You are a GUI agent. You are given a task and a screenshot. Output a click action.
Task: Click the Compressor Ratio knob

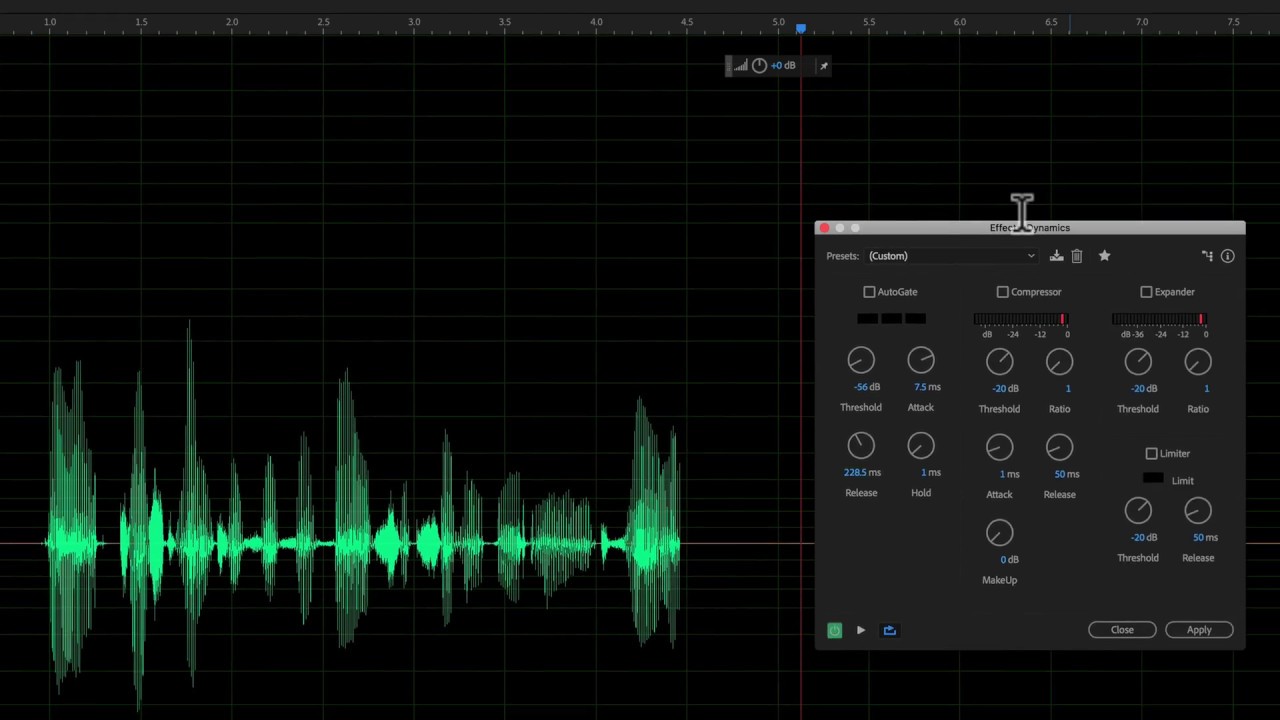tap(1059, 362)
